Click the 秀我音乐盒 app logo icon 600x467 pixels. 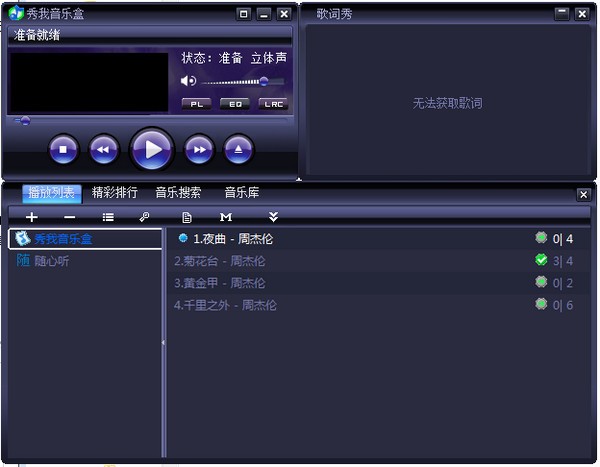(16, 13)
